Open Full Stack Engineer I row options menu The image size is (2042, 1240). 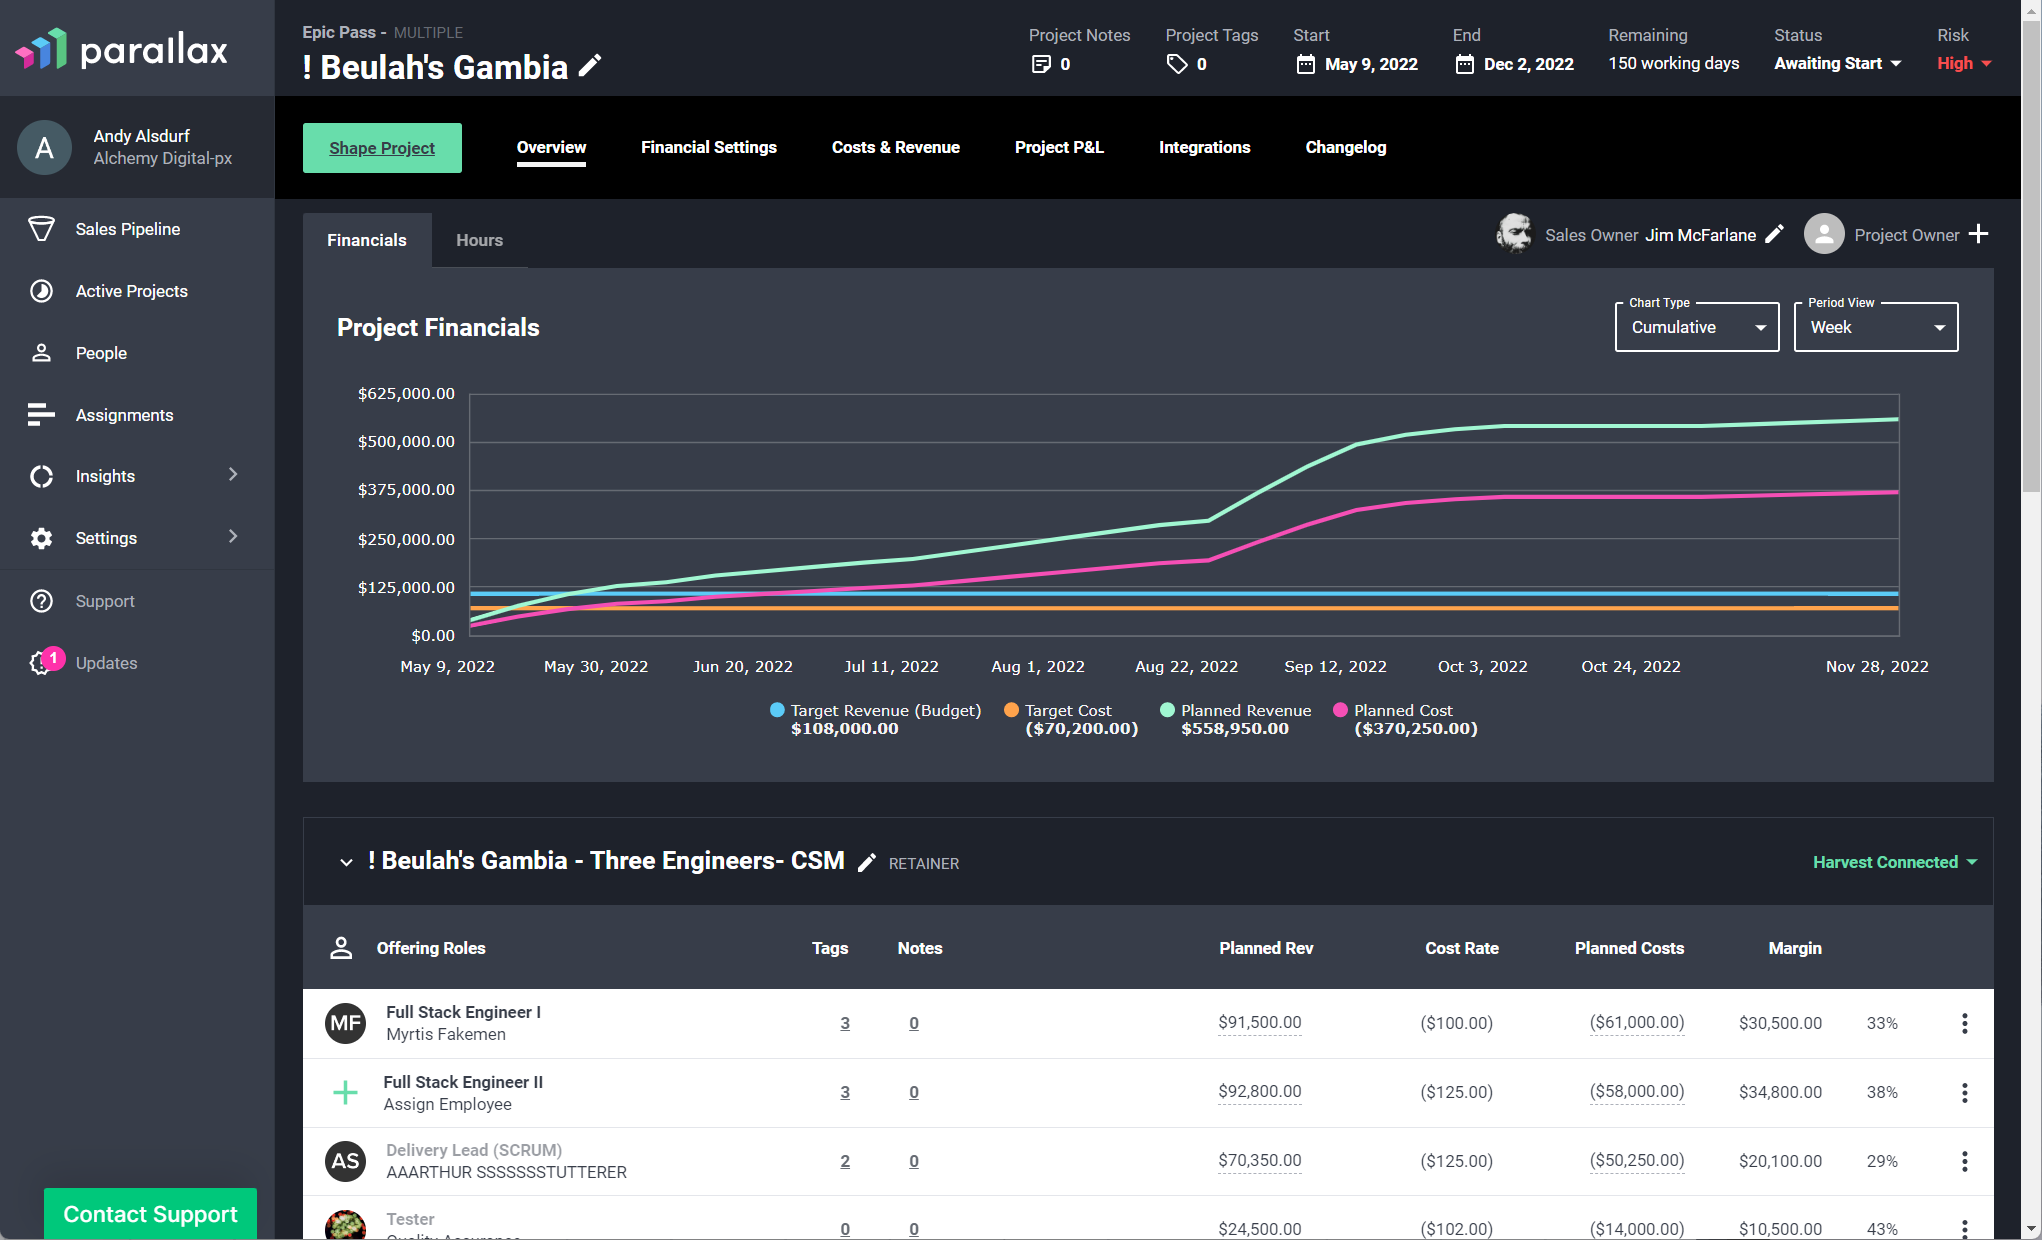pyautogui.click(x=1964, y=1023)
